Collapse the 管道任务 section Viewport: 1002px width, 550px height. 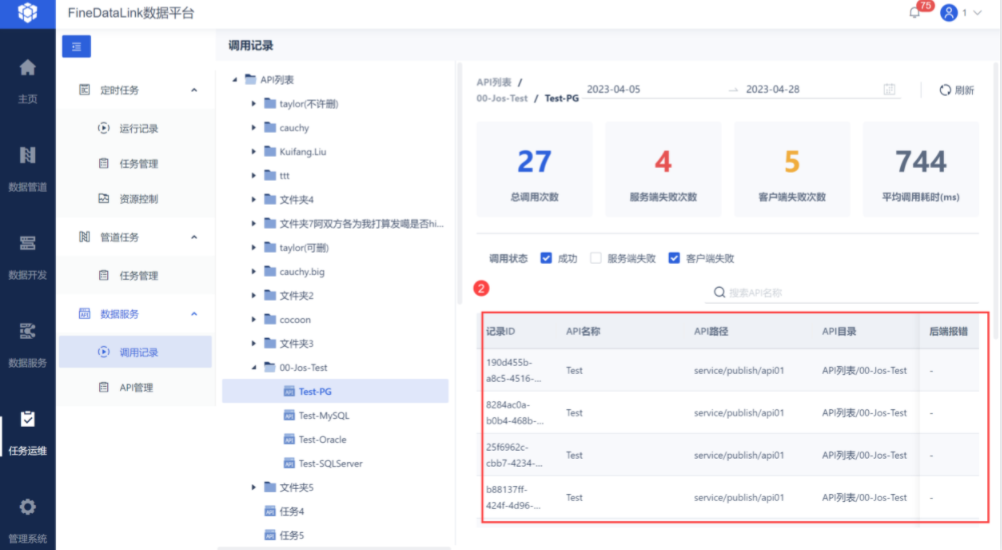(x=194, y=237)
